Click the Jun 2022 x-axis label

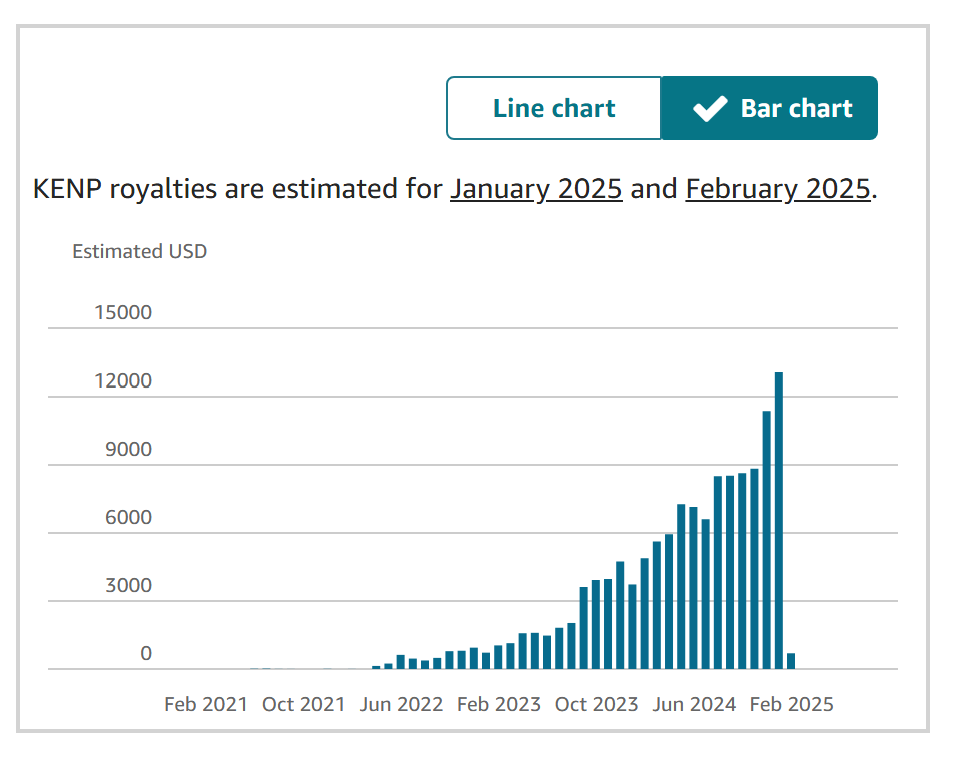[x=401, y=704]
